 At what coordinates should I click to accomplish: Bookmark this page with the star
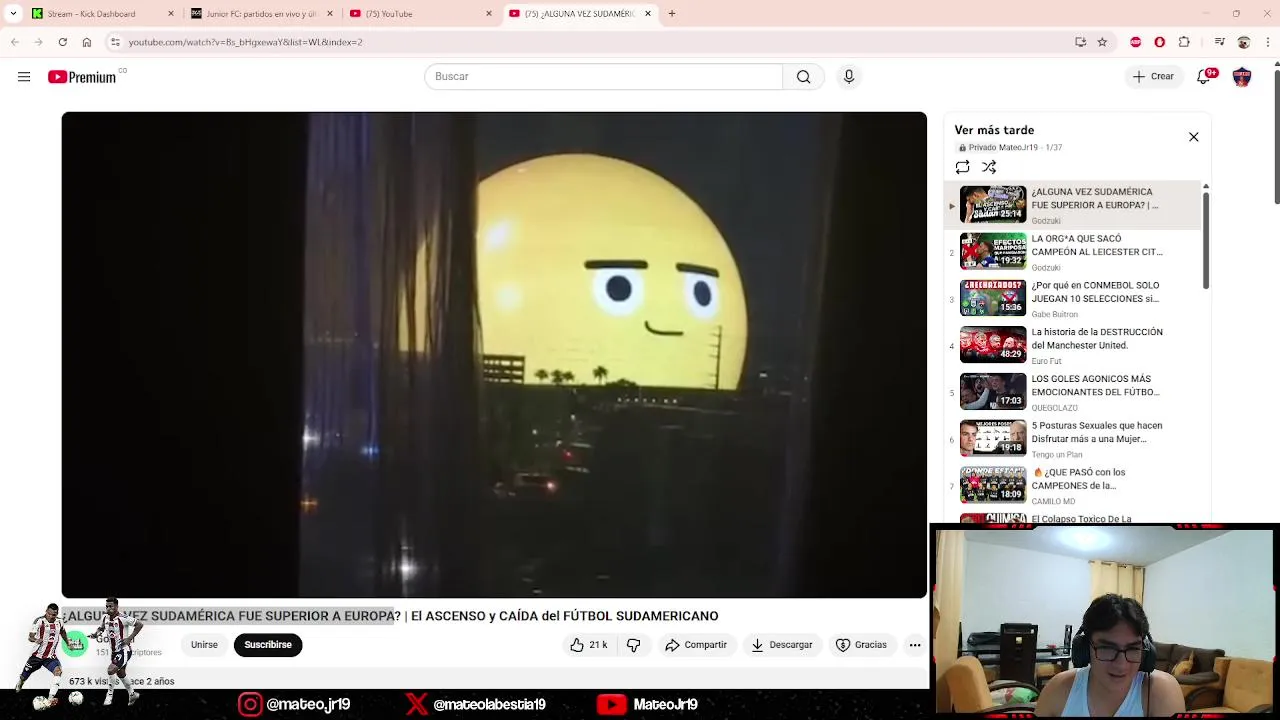coord(1102,42)
